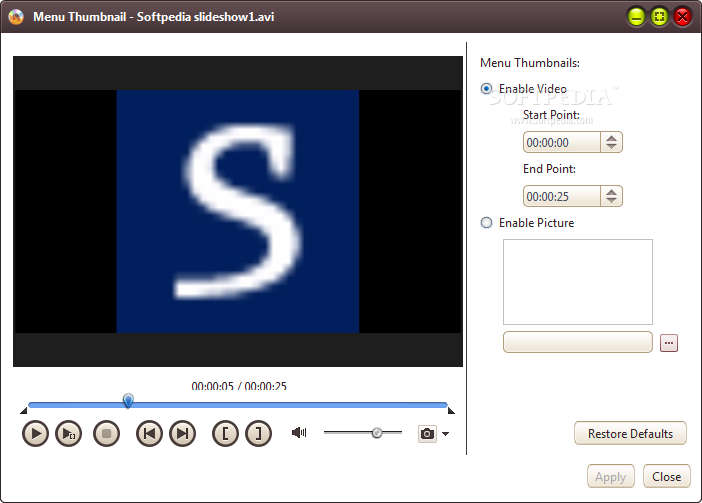Stop the video with the Stop button
This screenshot has height=503, width=702.
107,434
